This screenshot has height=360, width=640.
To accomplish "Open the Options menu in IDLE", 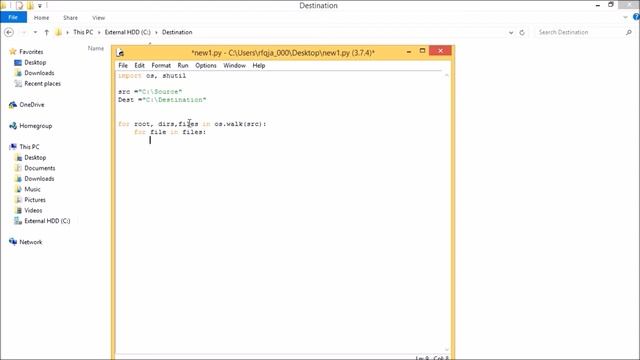I will (x=206, y=65).
